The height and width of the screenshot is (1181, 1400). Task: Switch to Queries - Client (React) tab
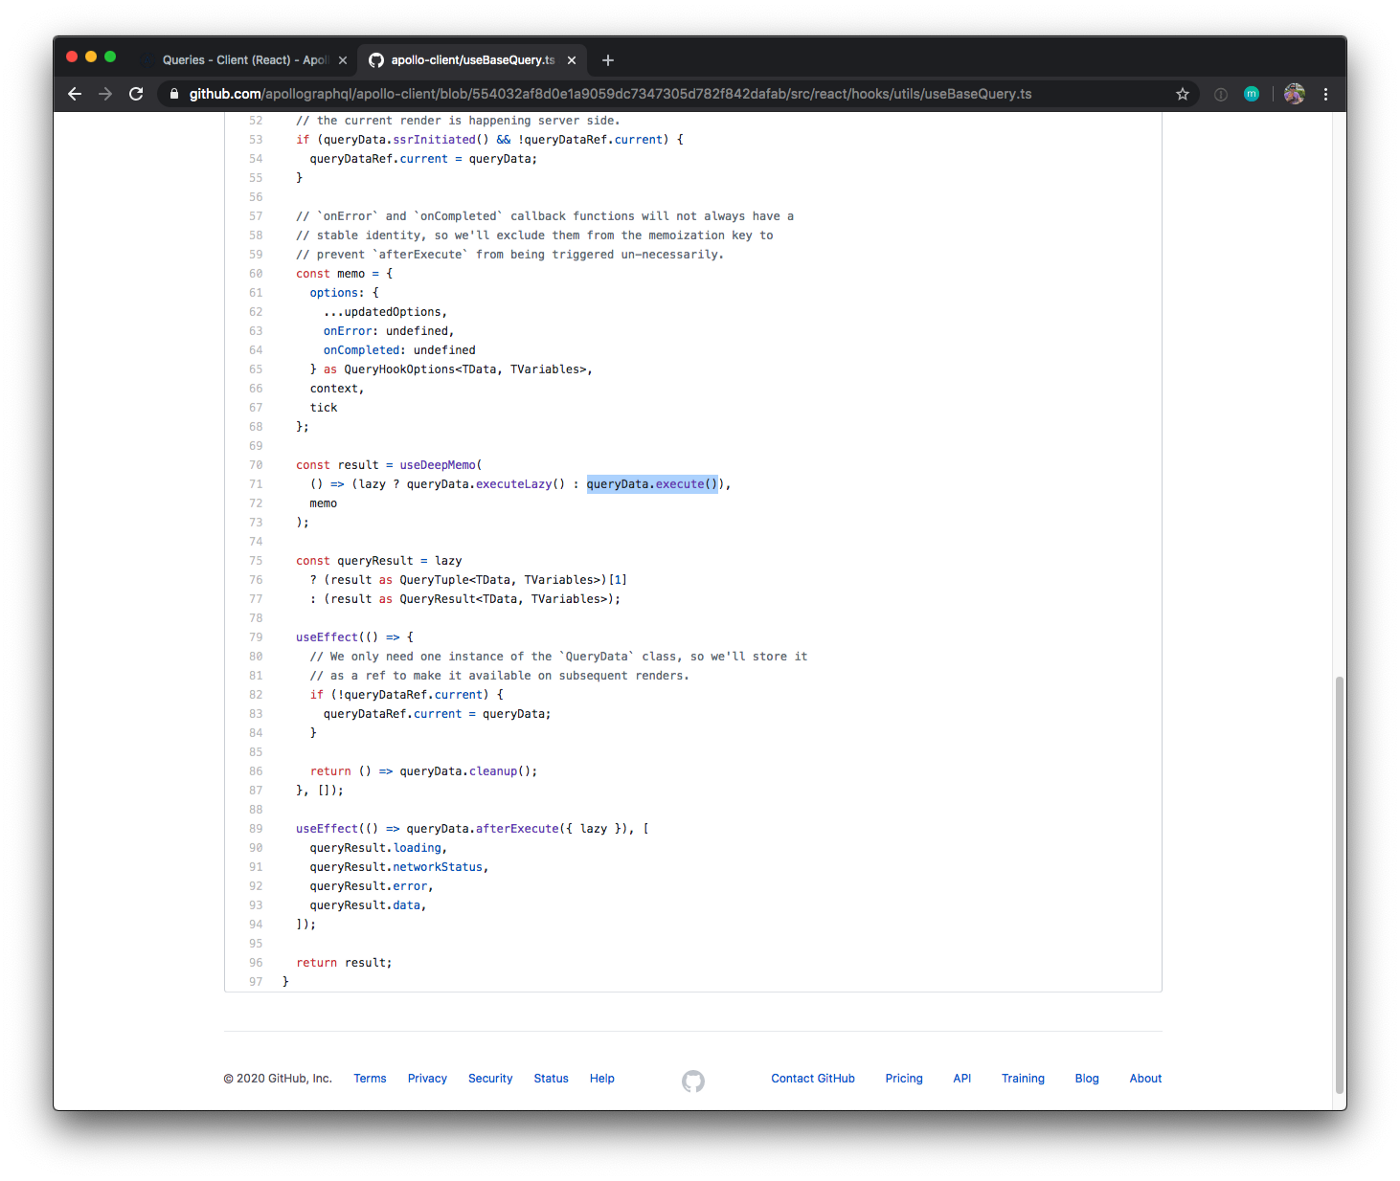tap(244, 60)
